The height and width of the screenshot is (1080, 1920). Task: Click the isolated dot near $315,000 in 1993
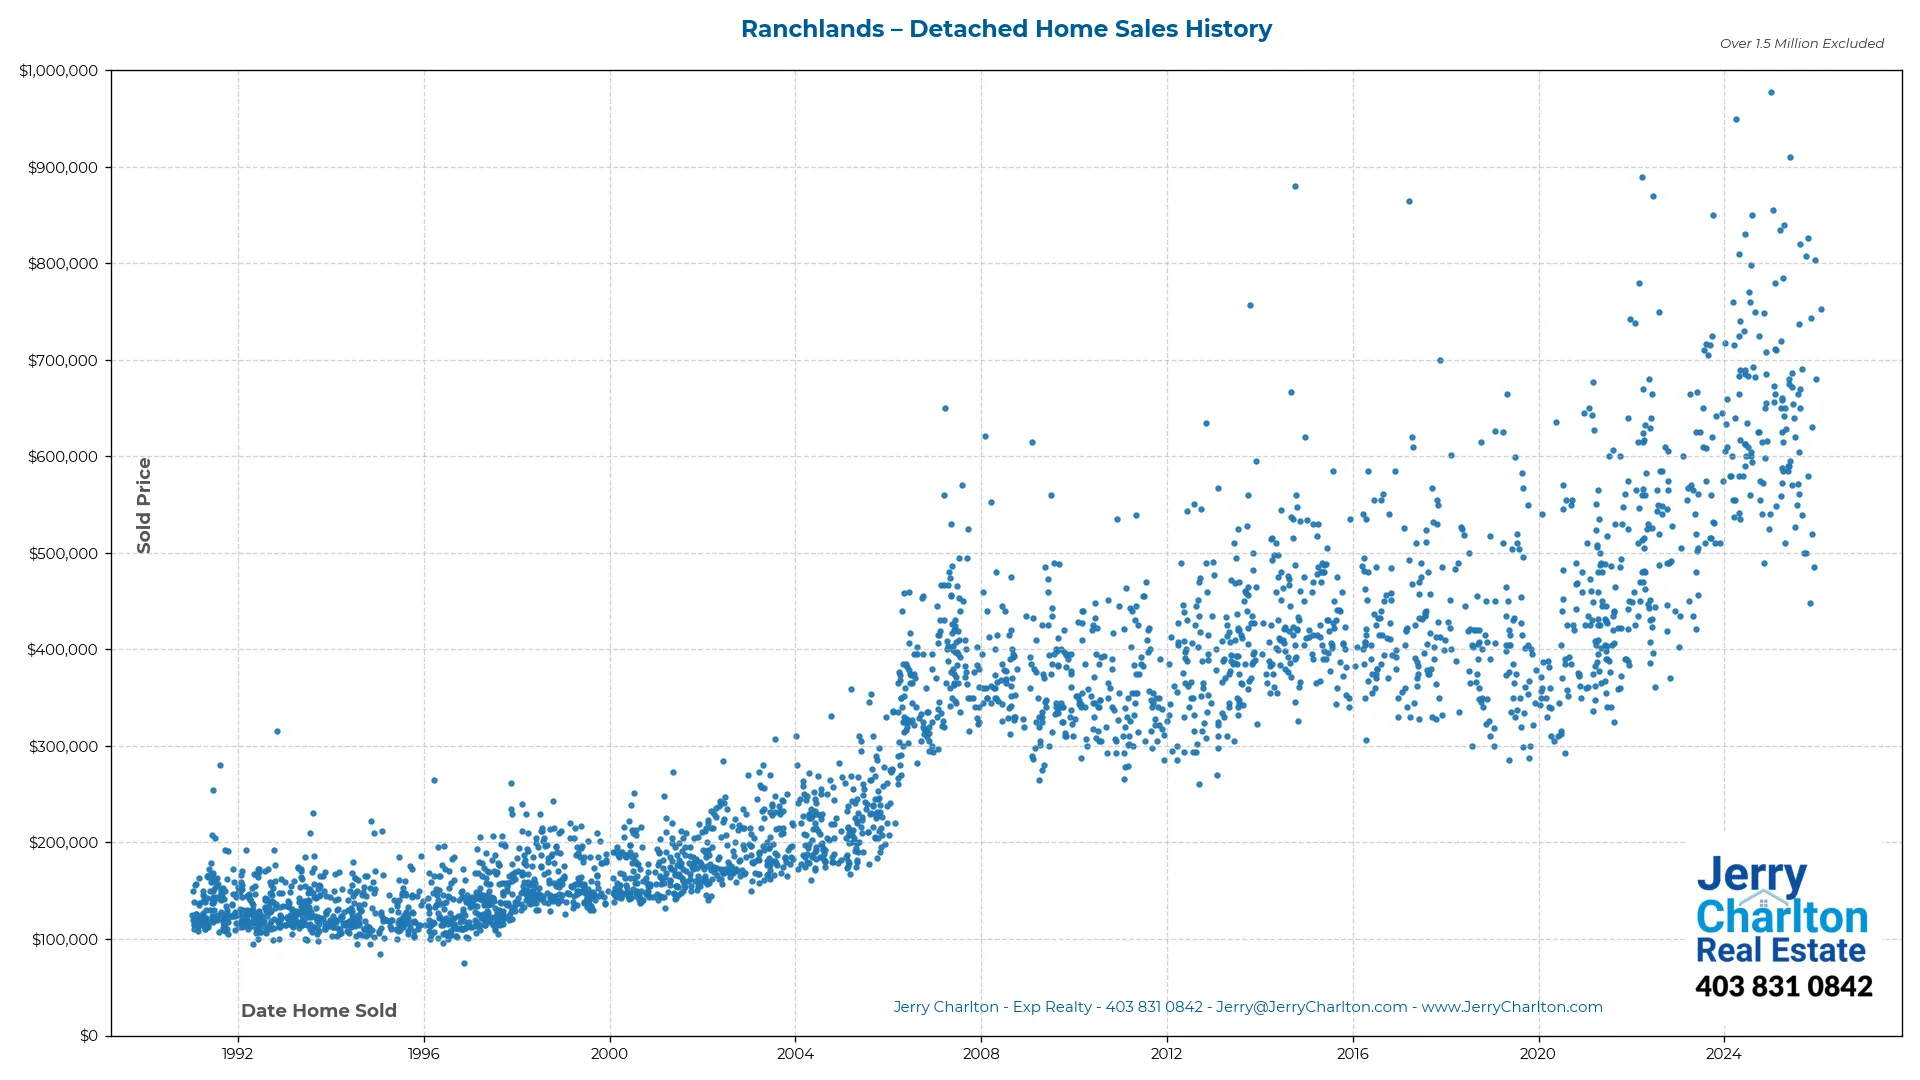(x=277, y=732)
